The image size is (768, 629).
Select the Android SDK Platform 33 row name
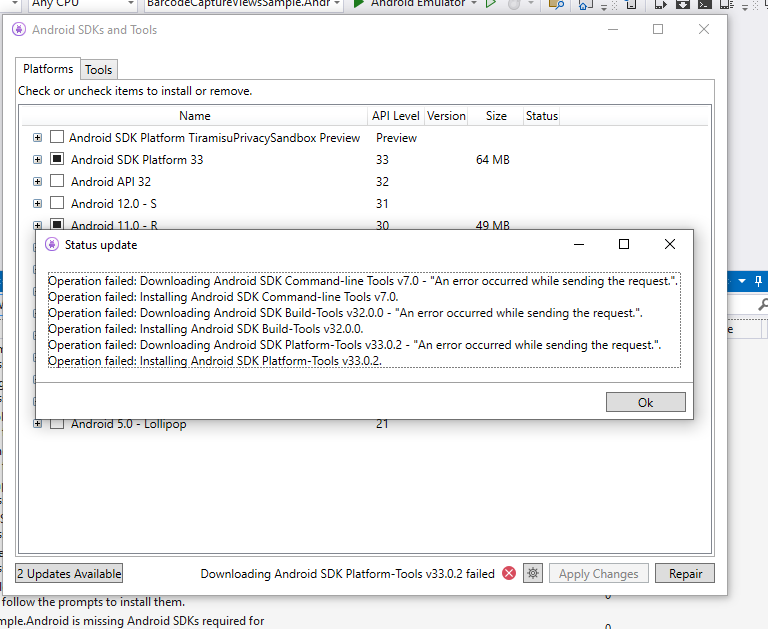click(x=137, y=160)
